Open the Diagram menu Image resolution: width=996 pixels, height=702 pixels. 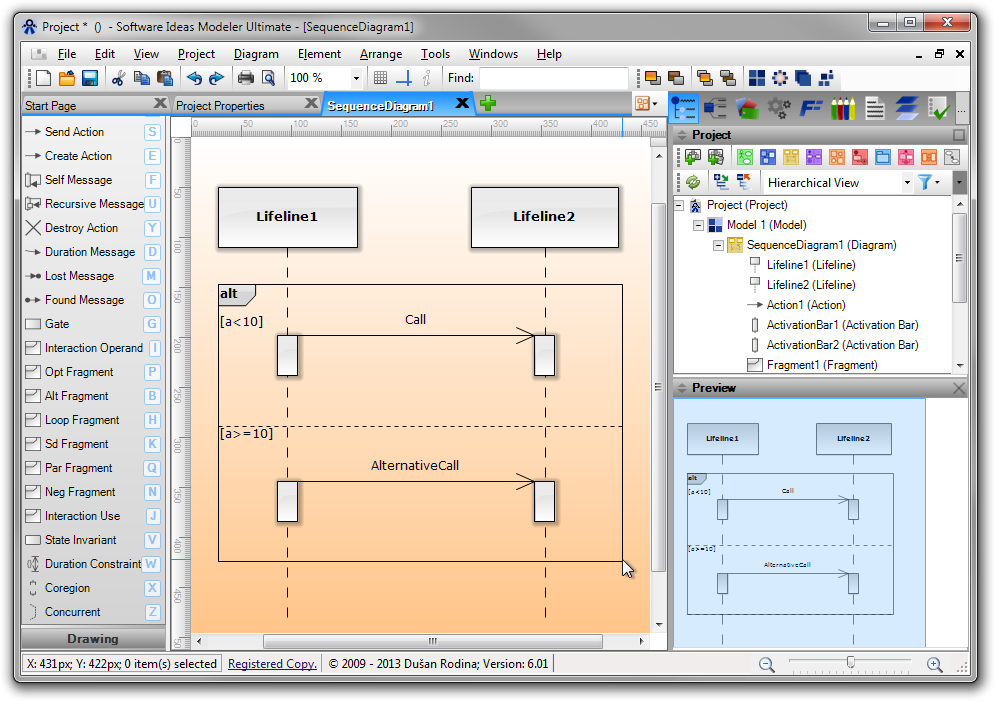pos(256,54)
